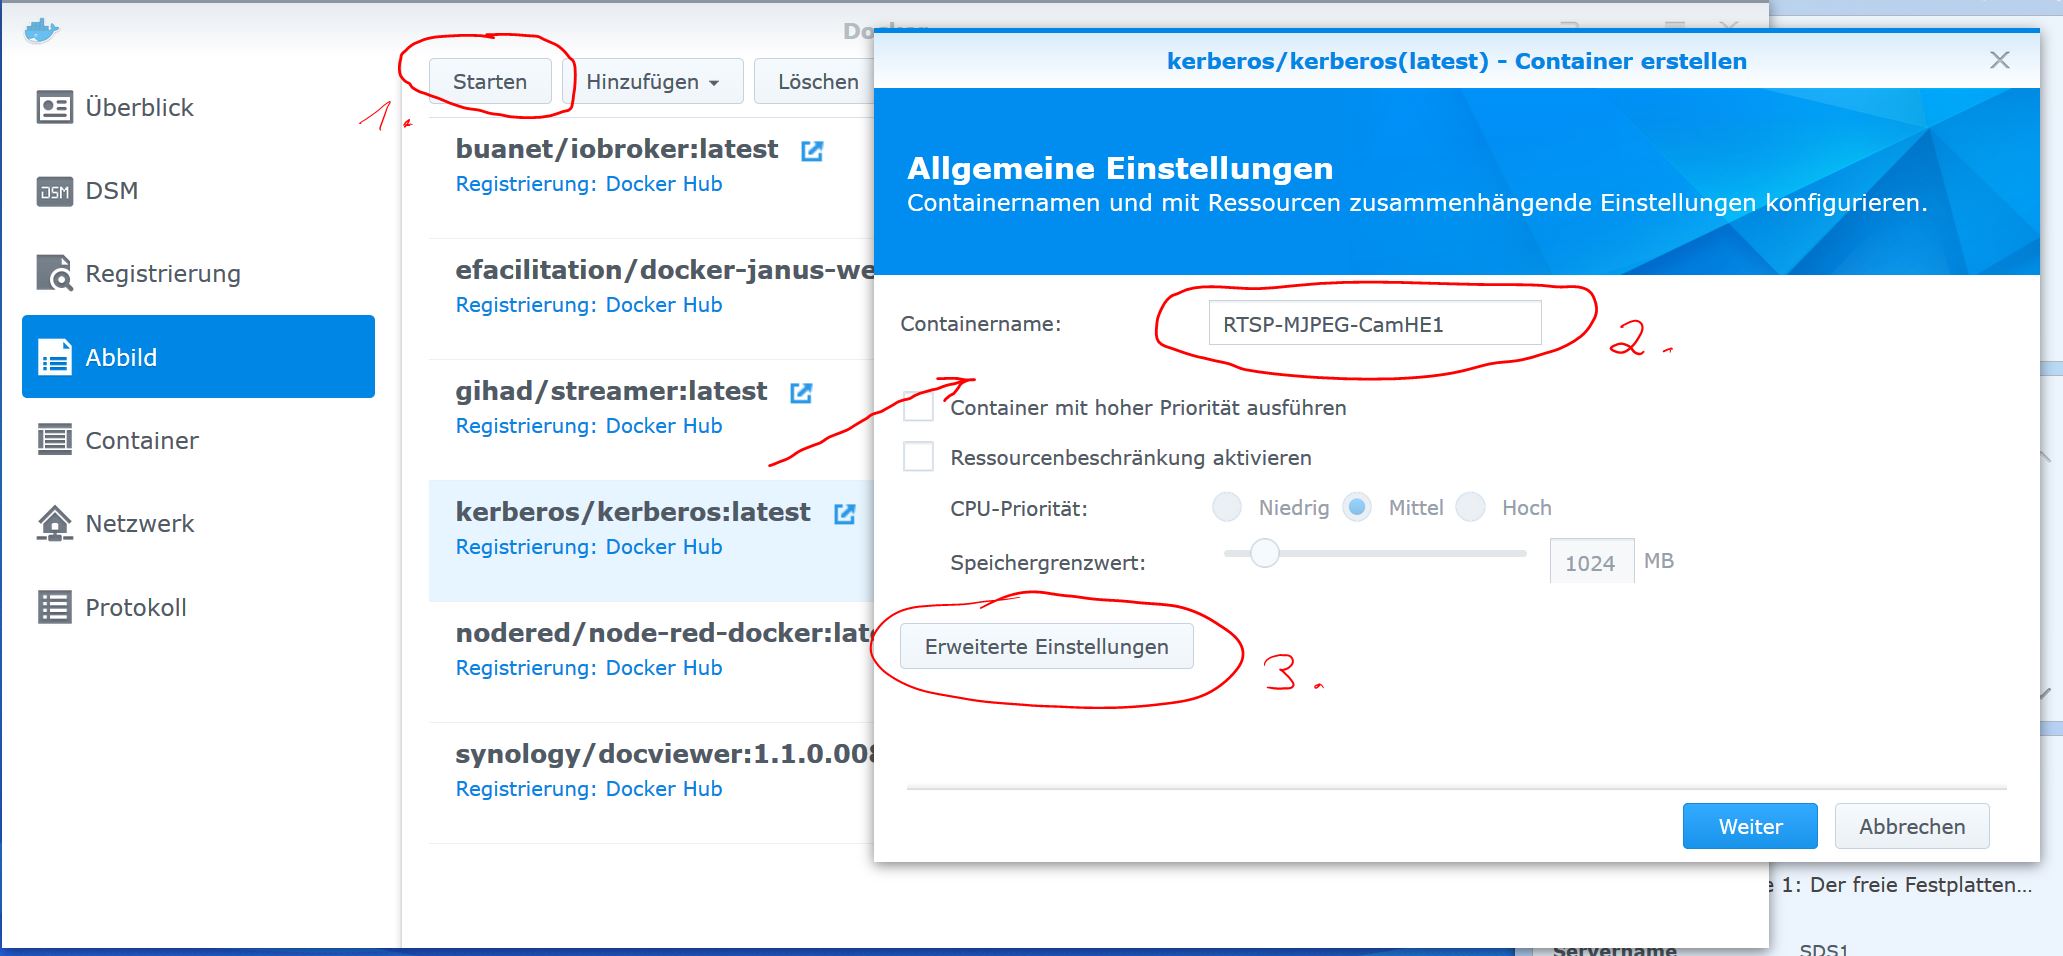Click the DSM sidebar icon
The width and height of the screenshot is (2063, 956).
point(54,191)
